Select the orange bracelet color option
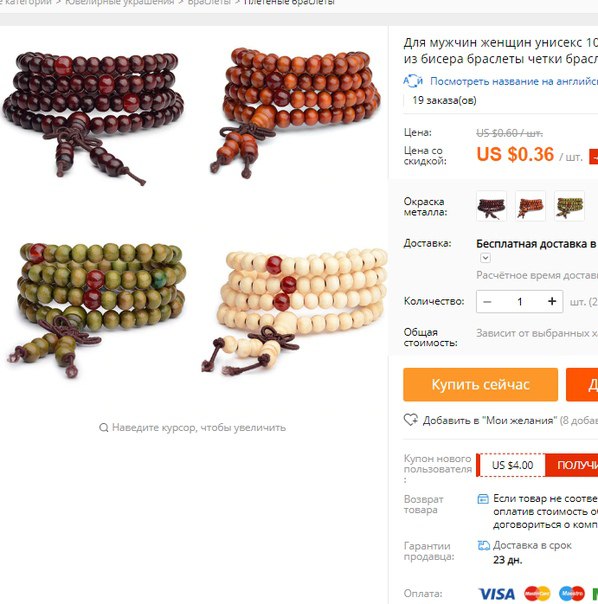The image size is (598, 604). pos(530,206)
